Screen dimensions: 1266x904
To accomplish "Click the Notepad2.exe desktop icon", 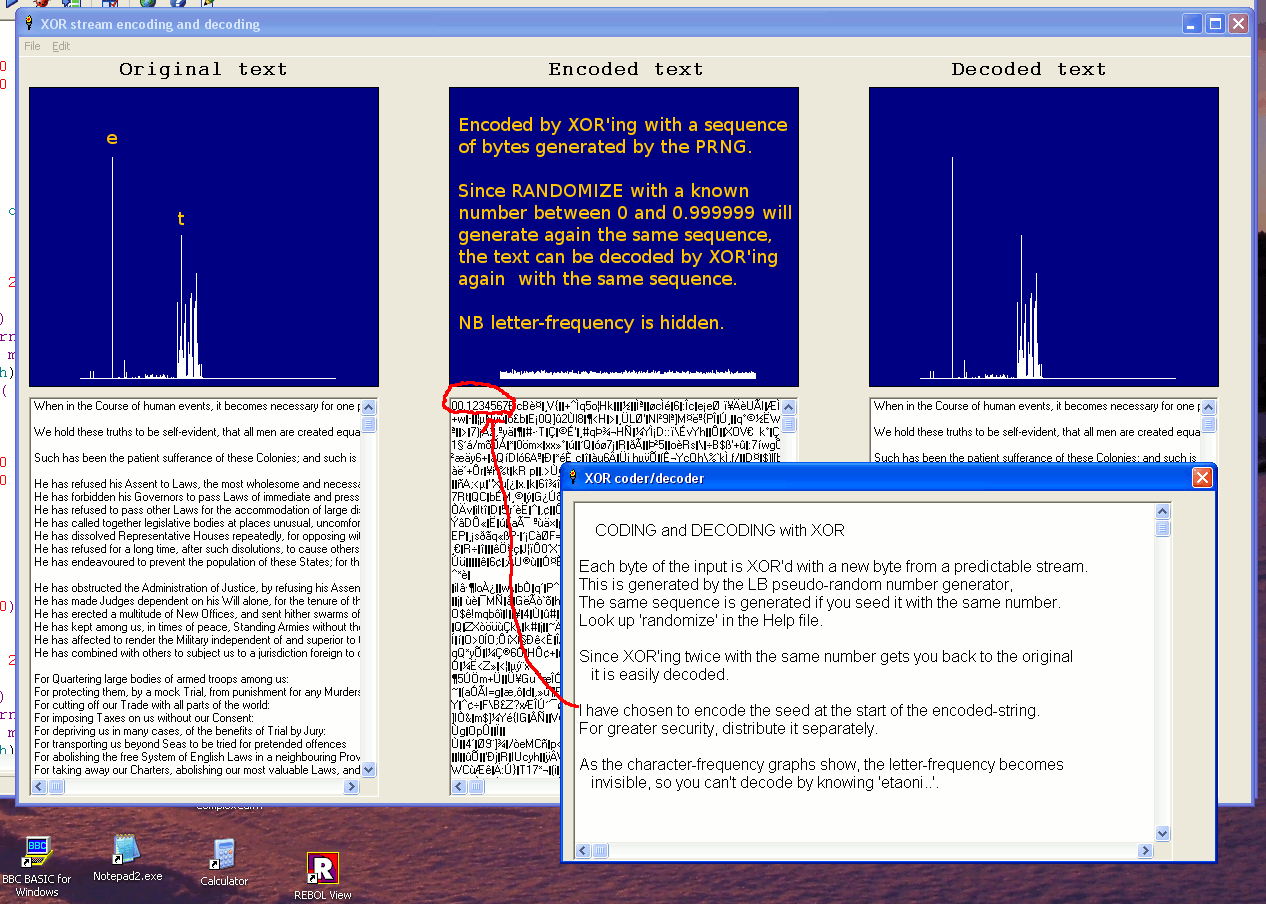I will pyautogui.click(x=127, y=849).
